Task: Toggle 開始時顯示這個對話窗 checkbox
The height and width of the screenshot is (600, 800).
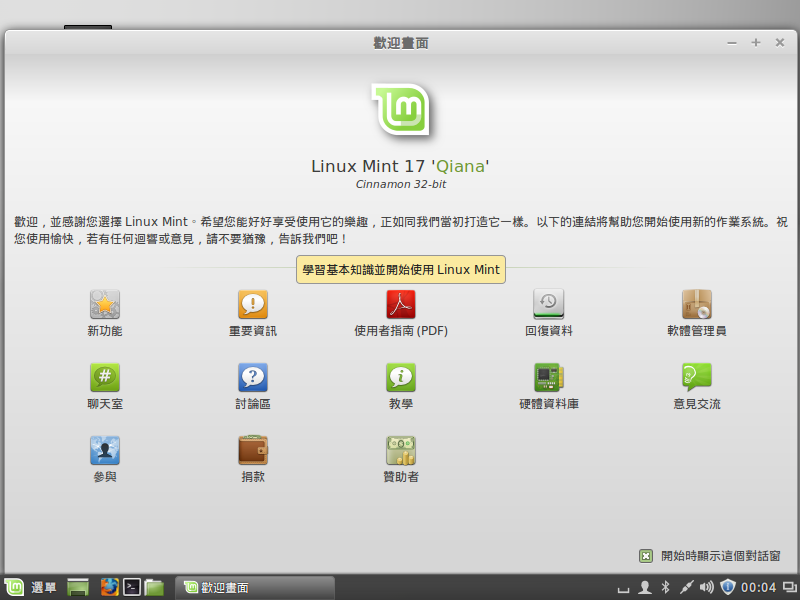Action: click(x=646, y=556)
